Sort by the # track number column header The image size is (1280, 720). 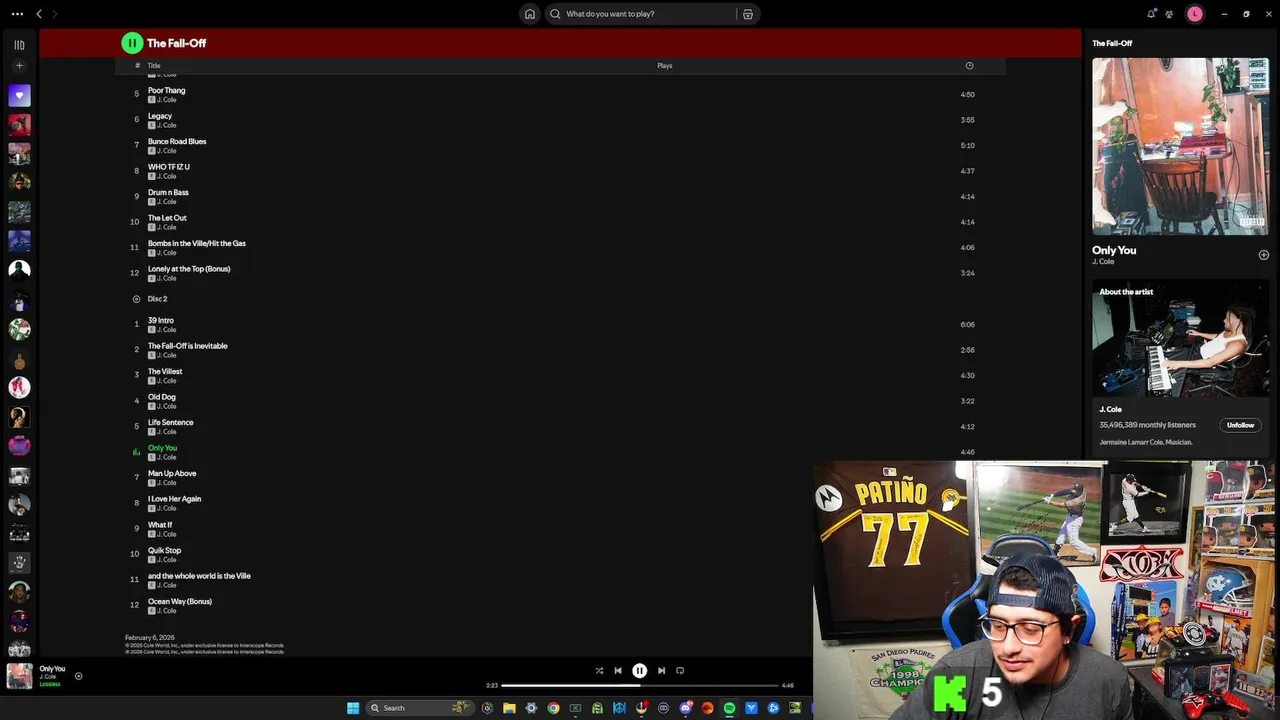[x=137, y=66]
